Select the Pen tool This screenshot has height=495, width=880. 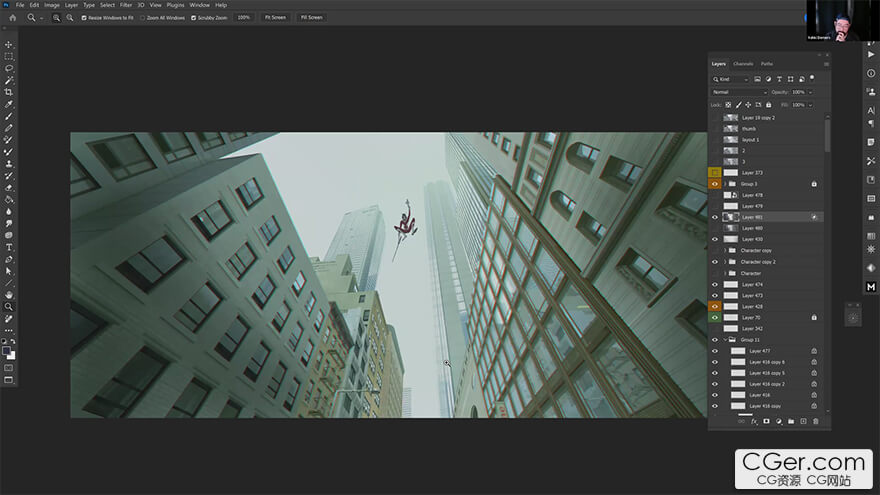click(x=8, y=259)
